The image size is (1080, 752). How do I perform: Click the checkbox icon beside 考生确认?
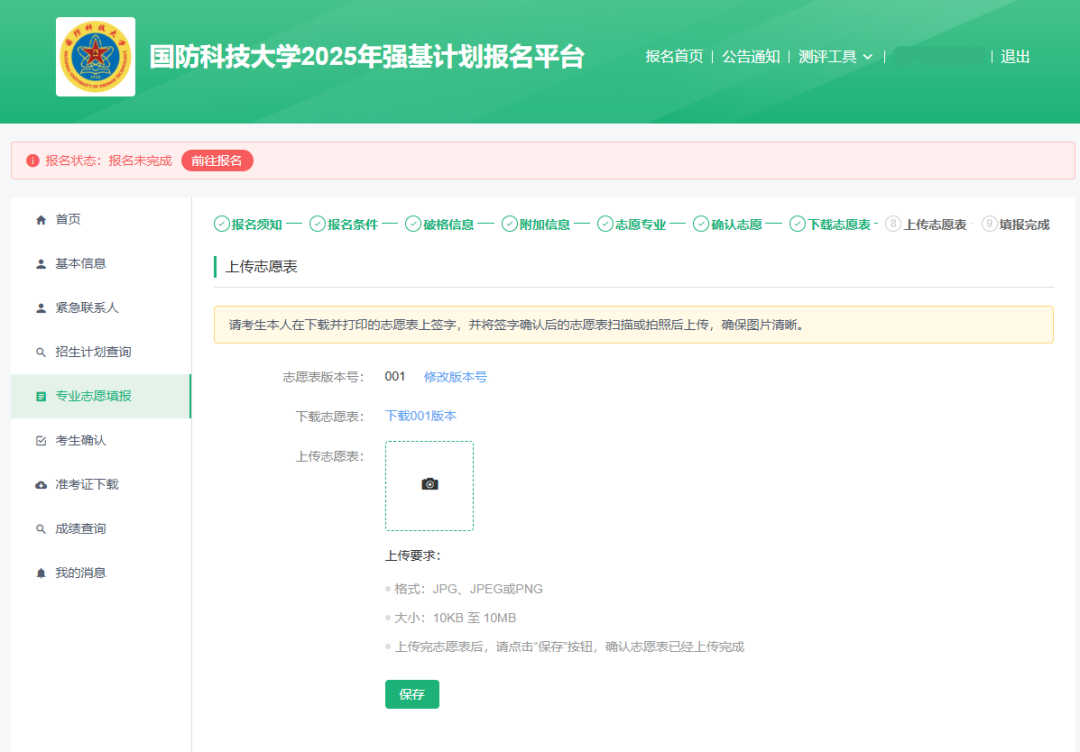tap(41, 441)
